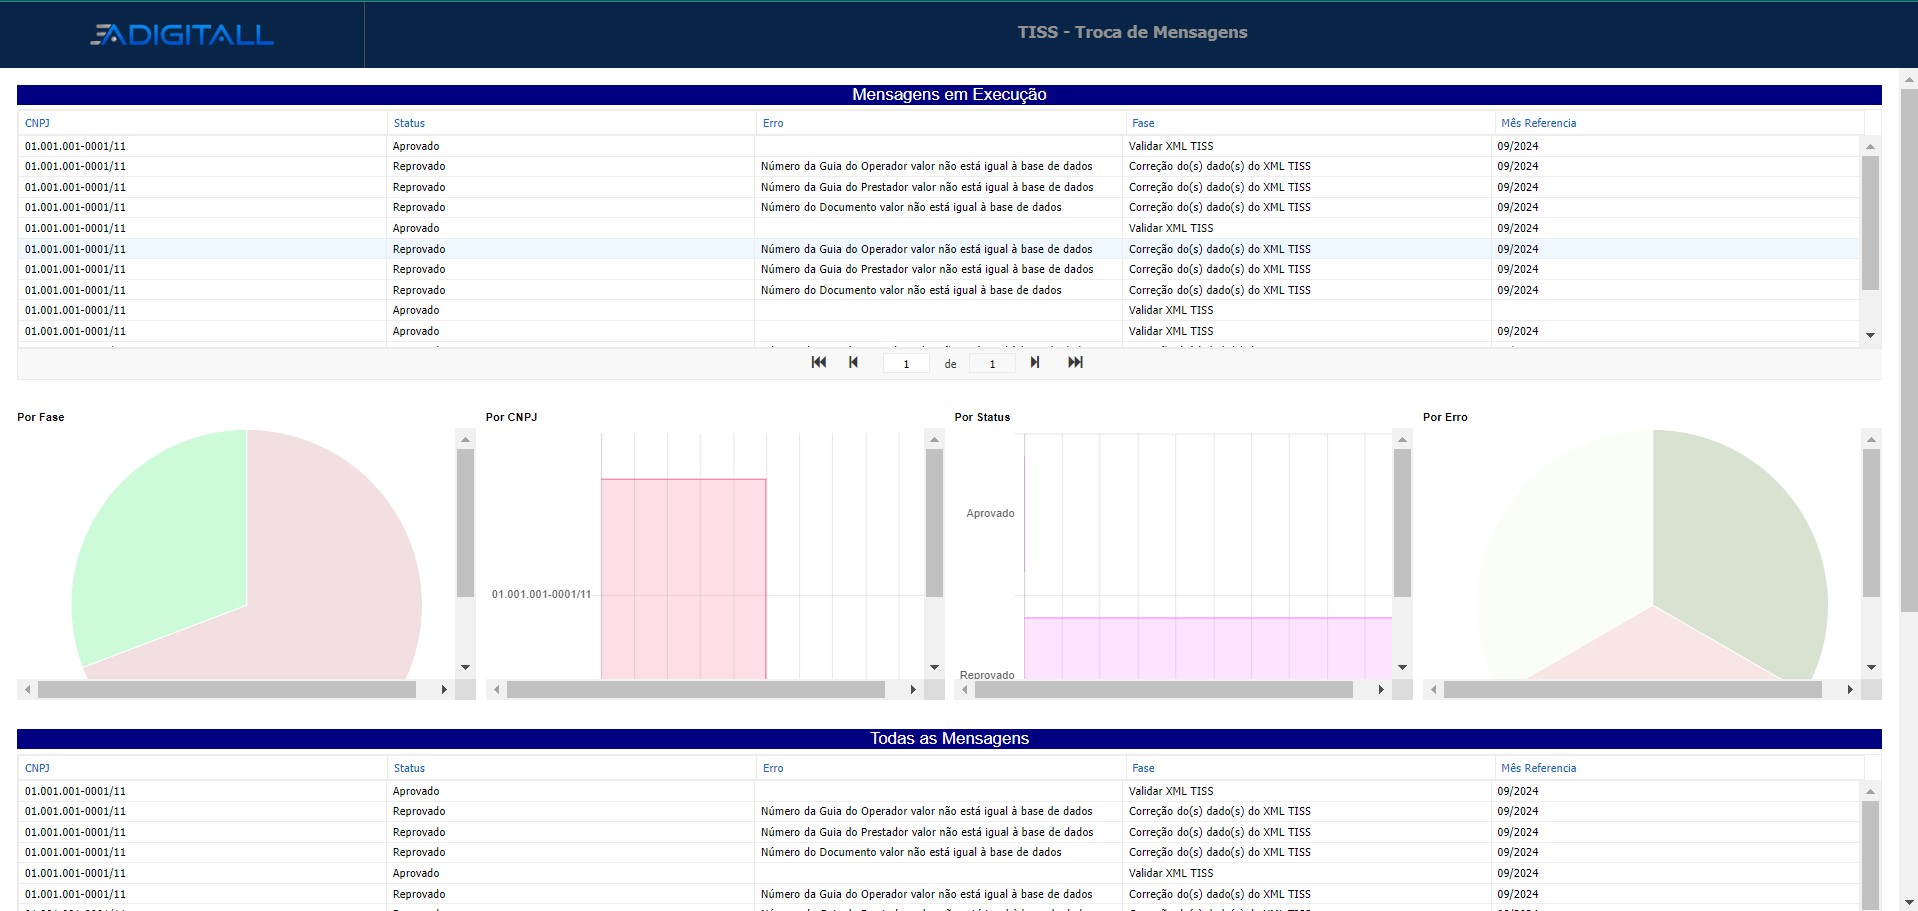The width and height of the screenshot is (1918, 911).
Task: Click the pink bar in Por CNPJ chart
Action: [x=683, y=579]
